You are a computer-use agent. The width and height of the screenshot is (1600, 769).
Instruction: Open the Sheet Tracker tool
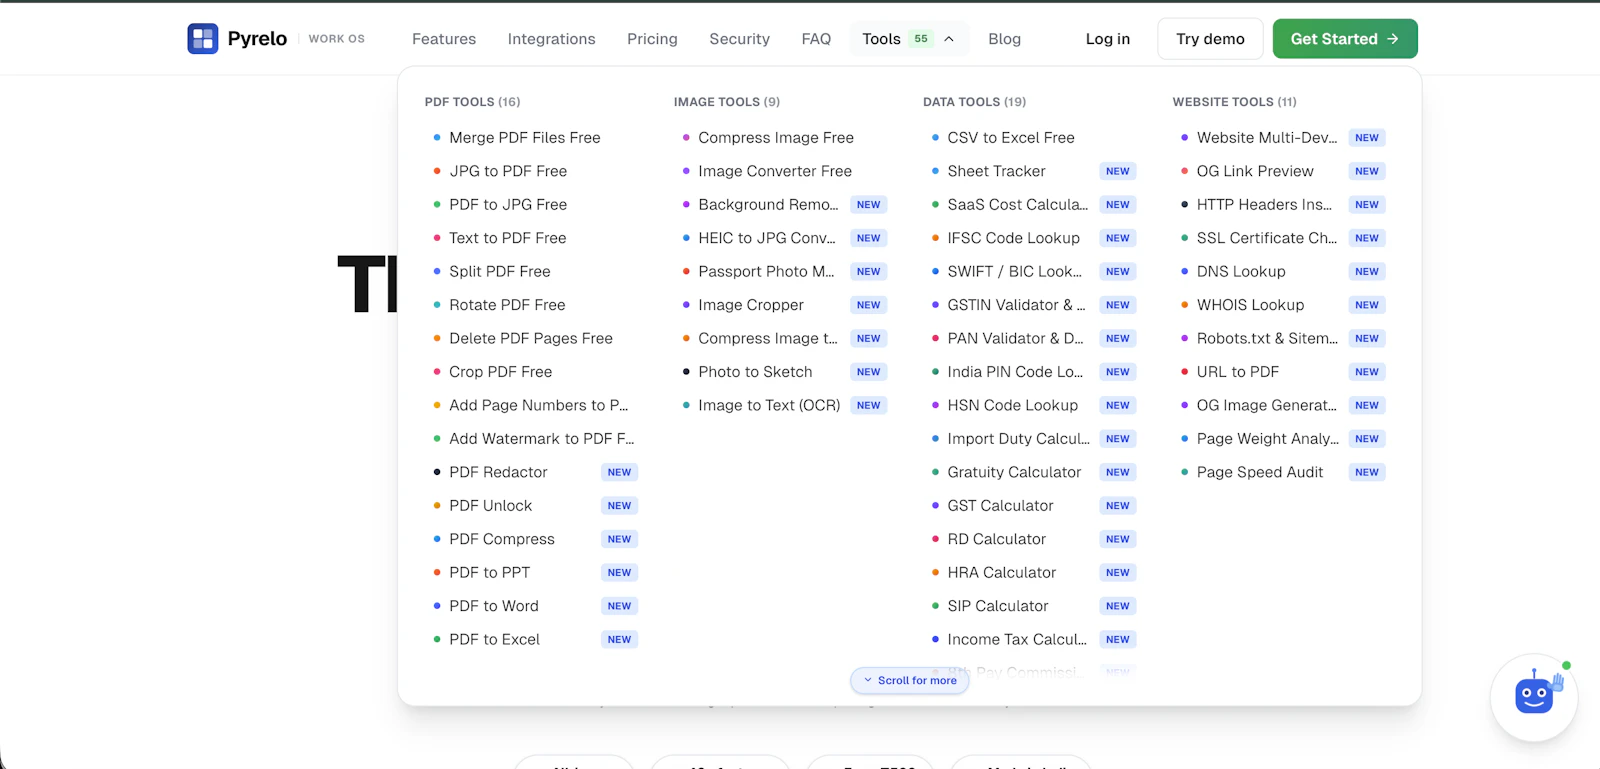tap(996, 171)
